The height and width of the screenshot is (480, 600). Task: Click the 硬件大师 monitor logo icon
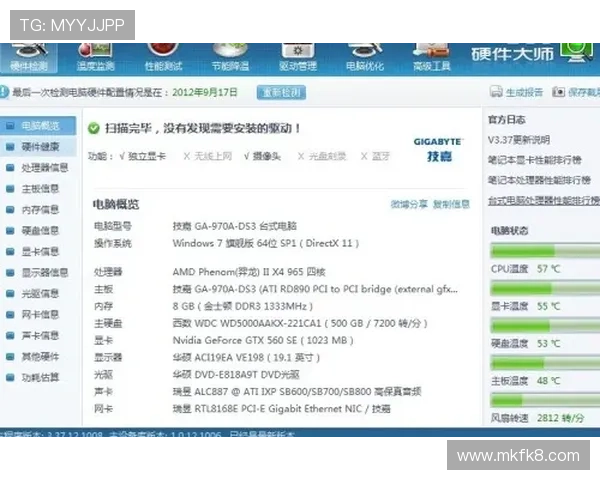point(577,52)
